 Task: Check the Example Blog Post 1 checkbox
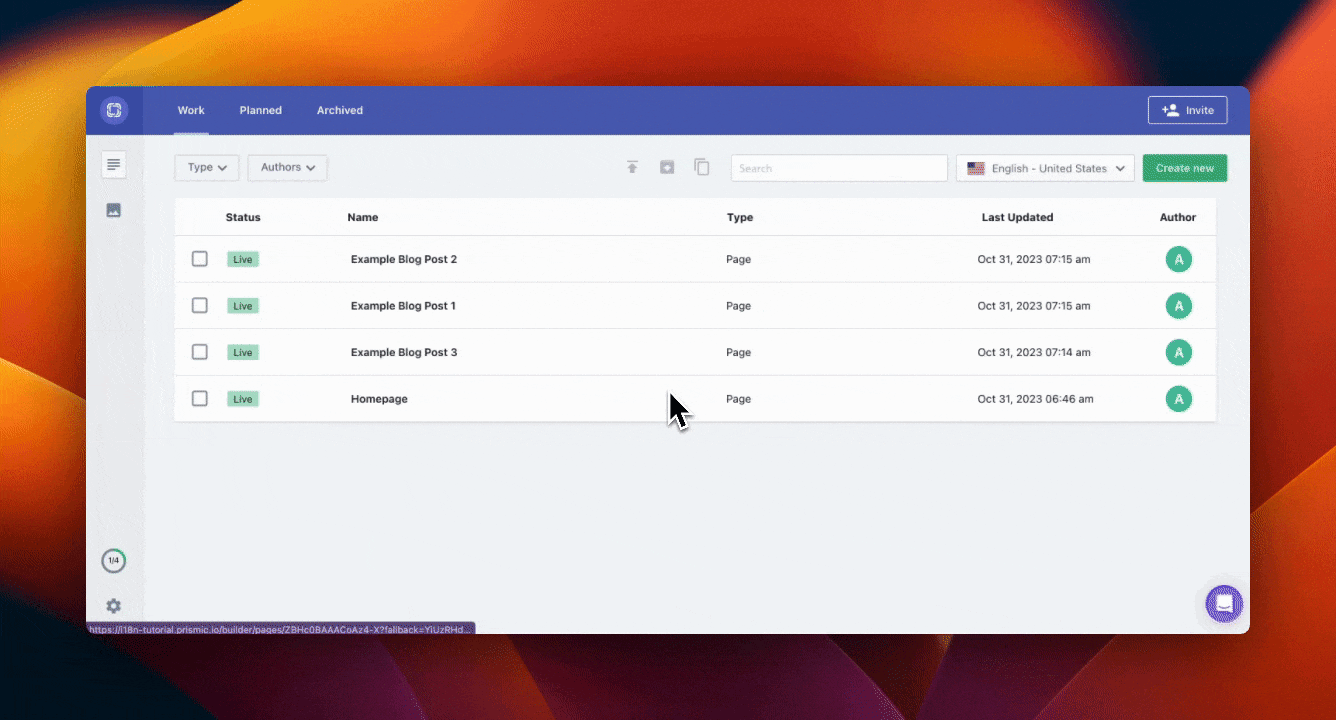tap(199, 305)
